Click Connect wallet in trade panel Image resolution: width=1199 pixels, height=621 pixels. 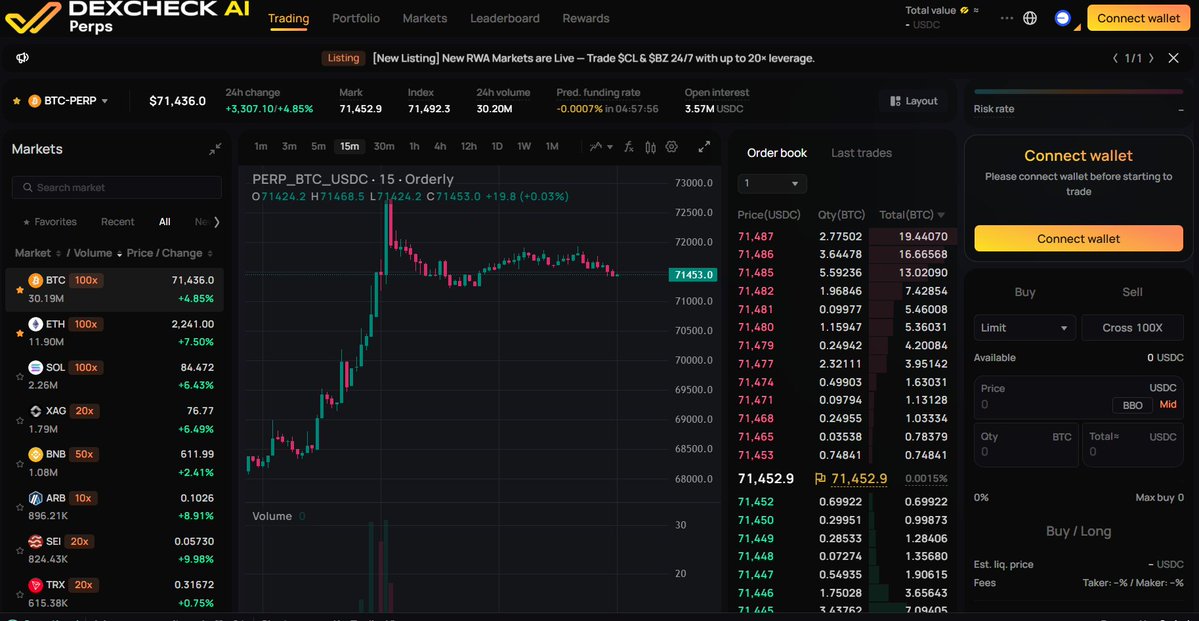point(1078,239)
